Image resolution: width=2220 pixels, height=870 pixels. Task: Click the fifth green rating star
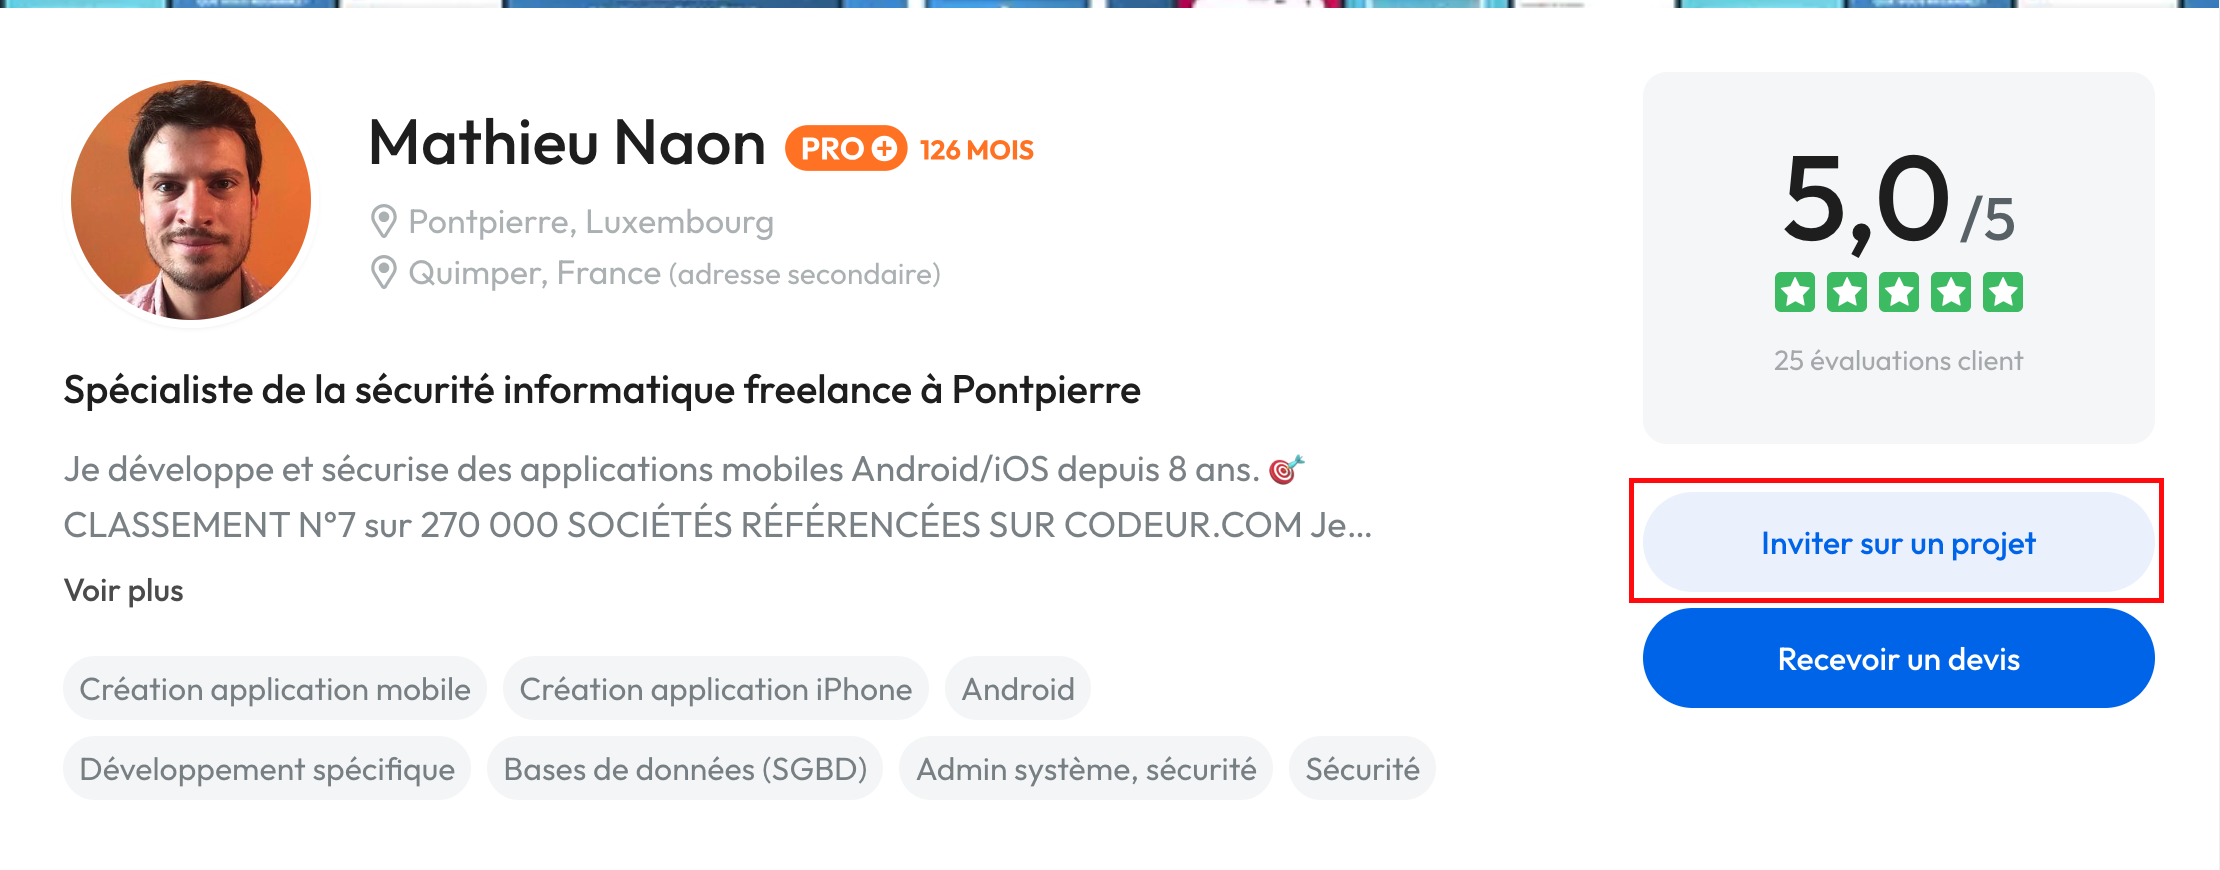2002,292
